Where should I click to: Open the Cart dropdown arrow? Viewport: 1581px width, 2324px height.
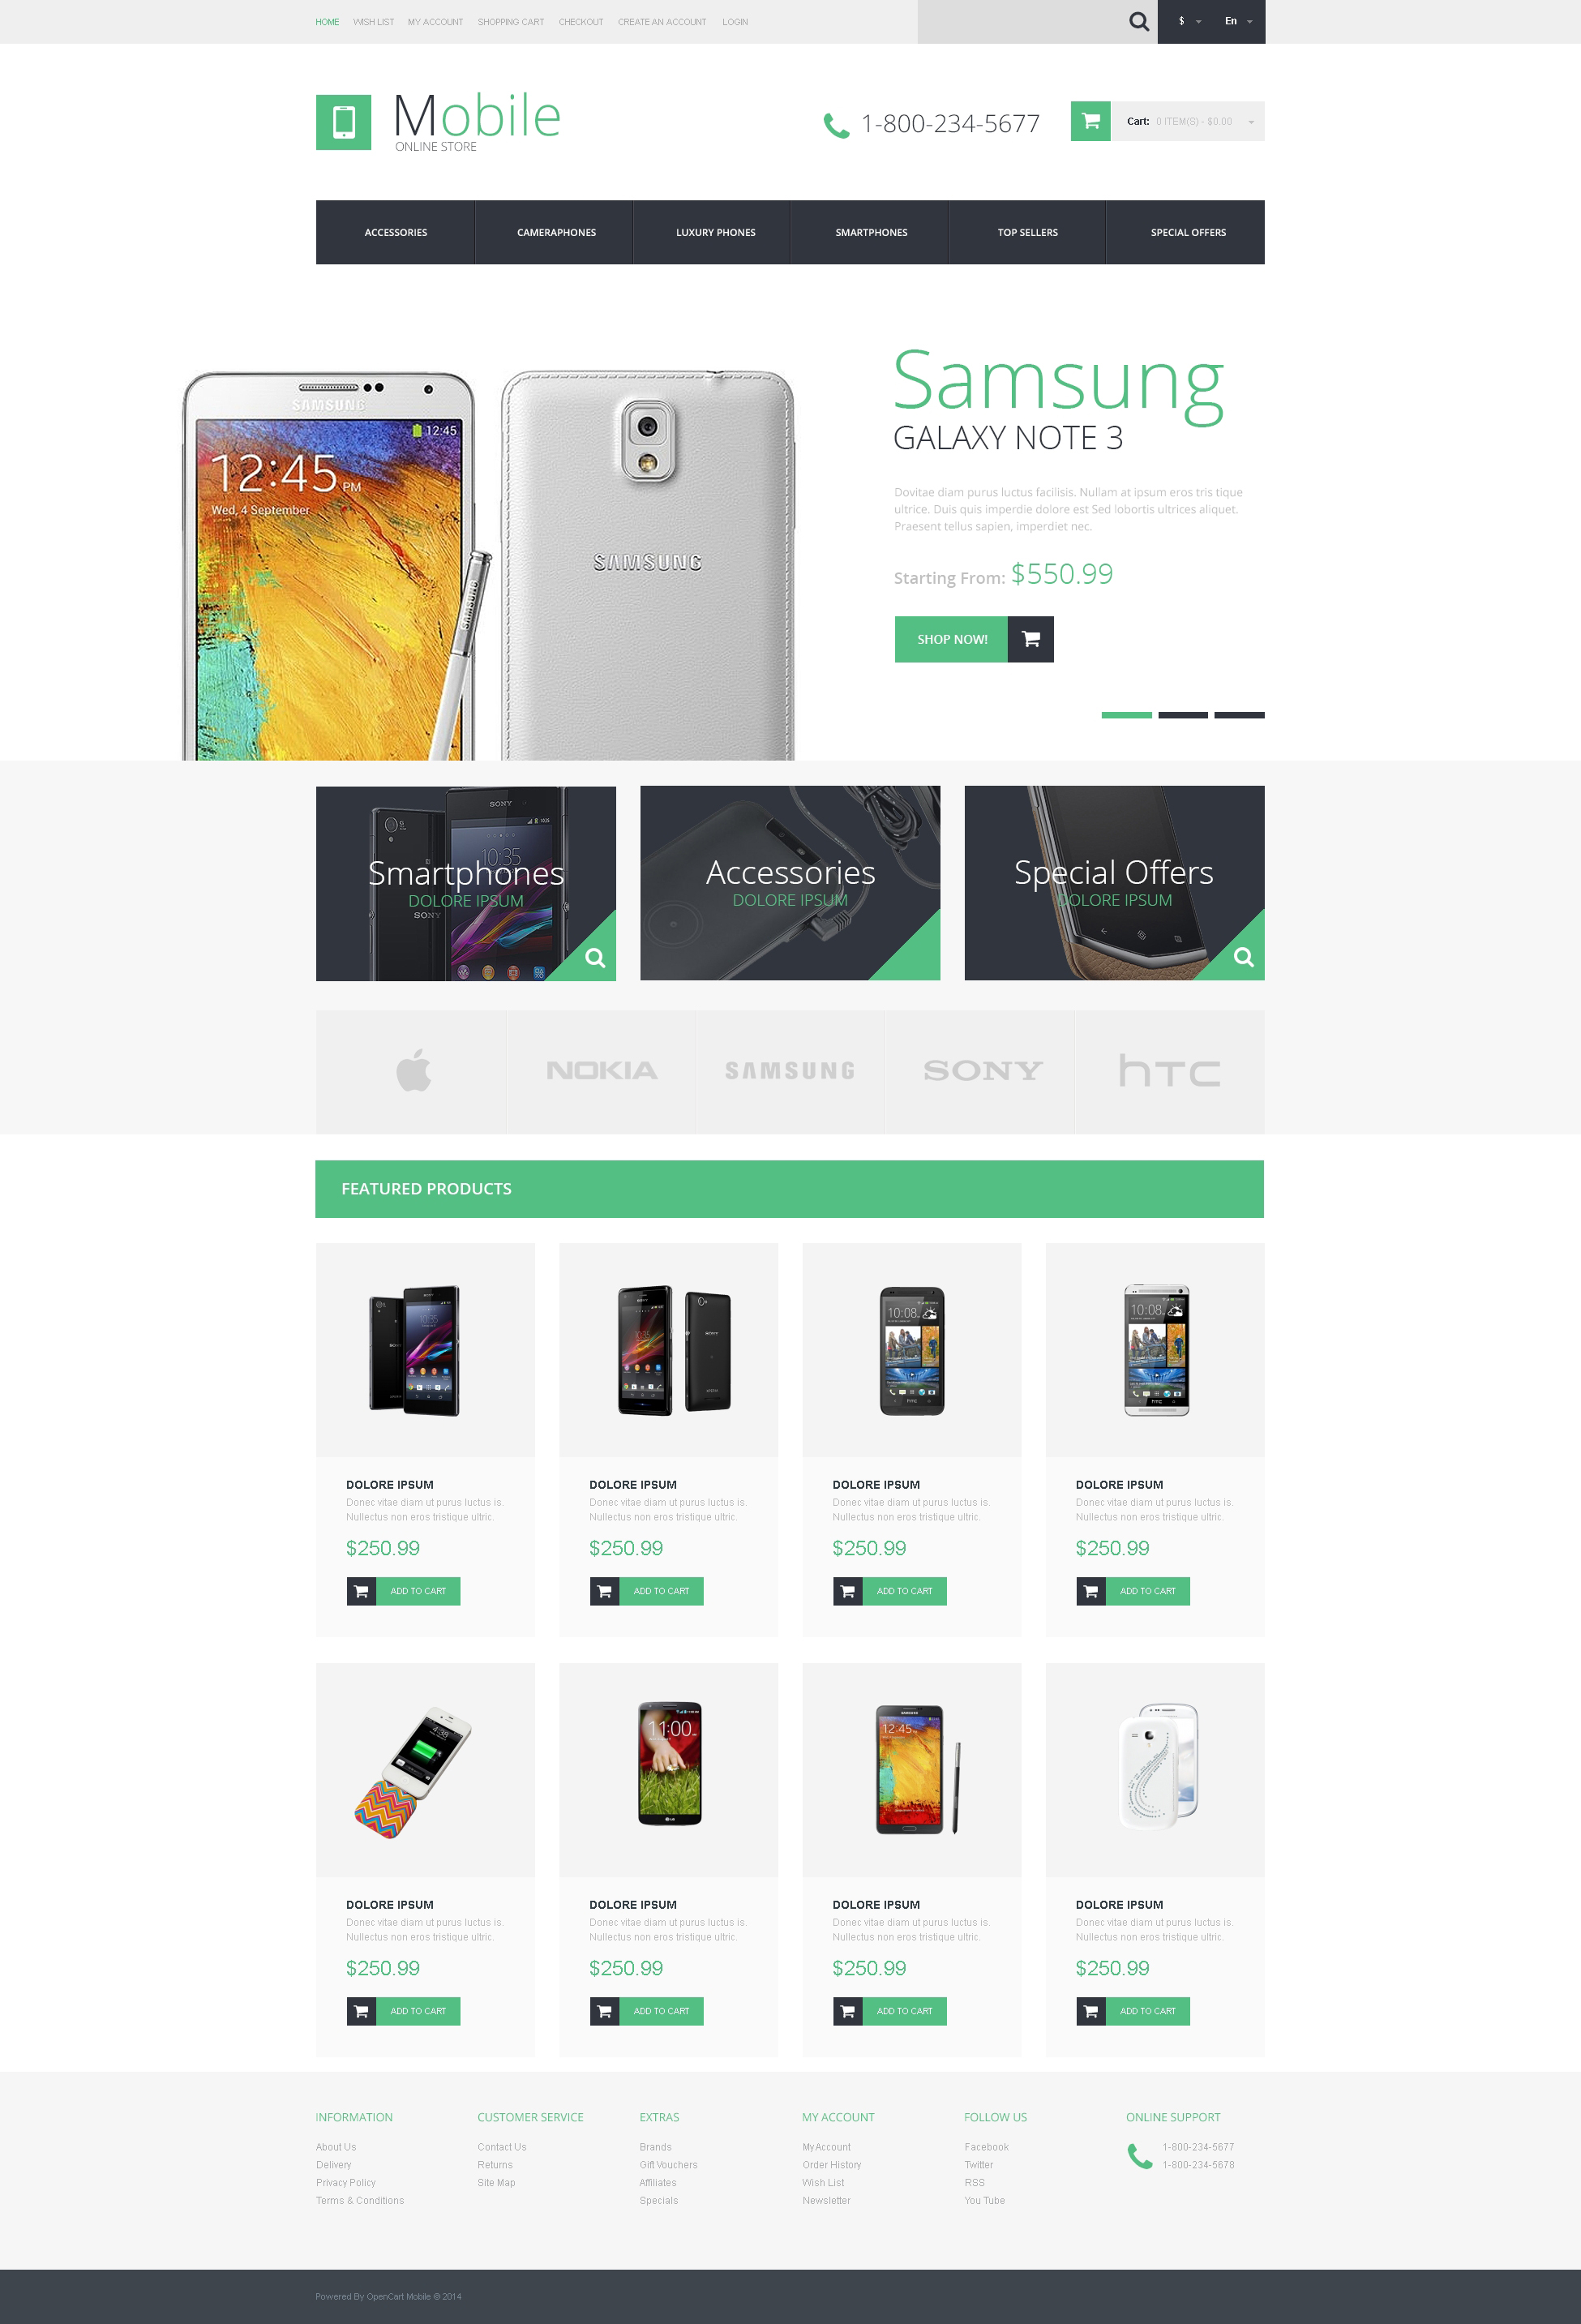tap(1254, 122)
